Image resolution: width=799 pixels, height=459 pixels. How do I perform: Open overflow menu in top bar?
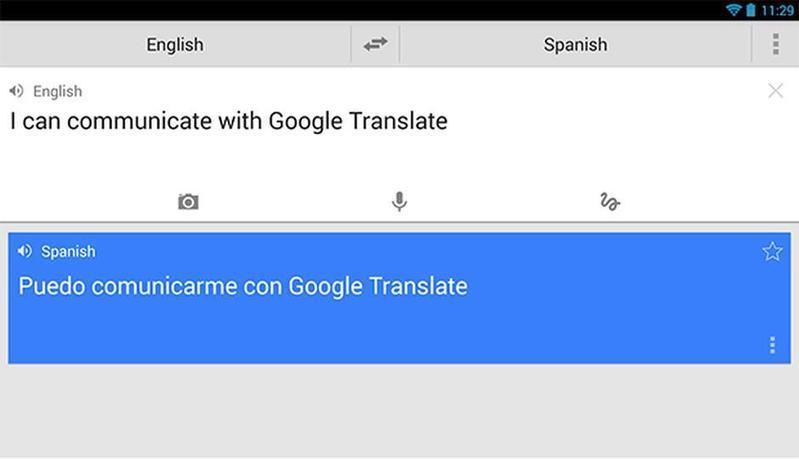(x=775, y=45)
